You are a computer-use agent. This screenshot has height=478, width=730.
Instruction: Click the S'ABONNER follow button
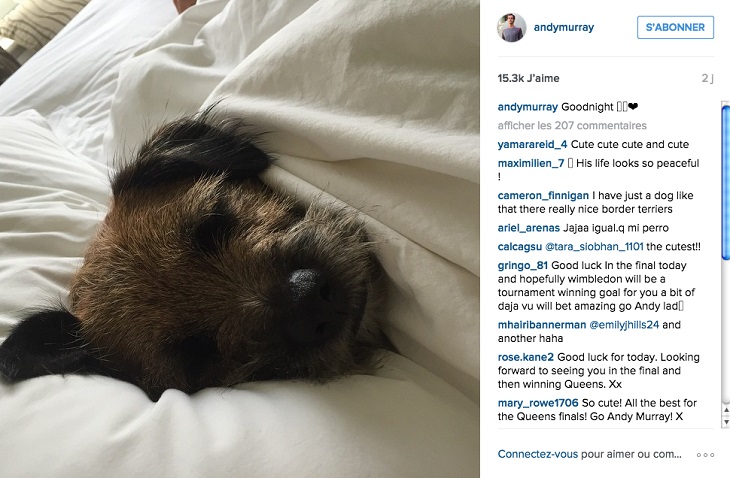(675, 27)
